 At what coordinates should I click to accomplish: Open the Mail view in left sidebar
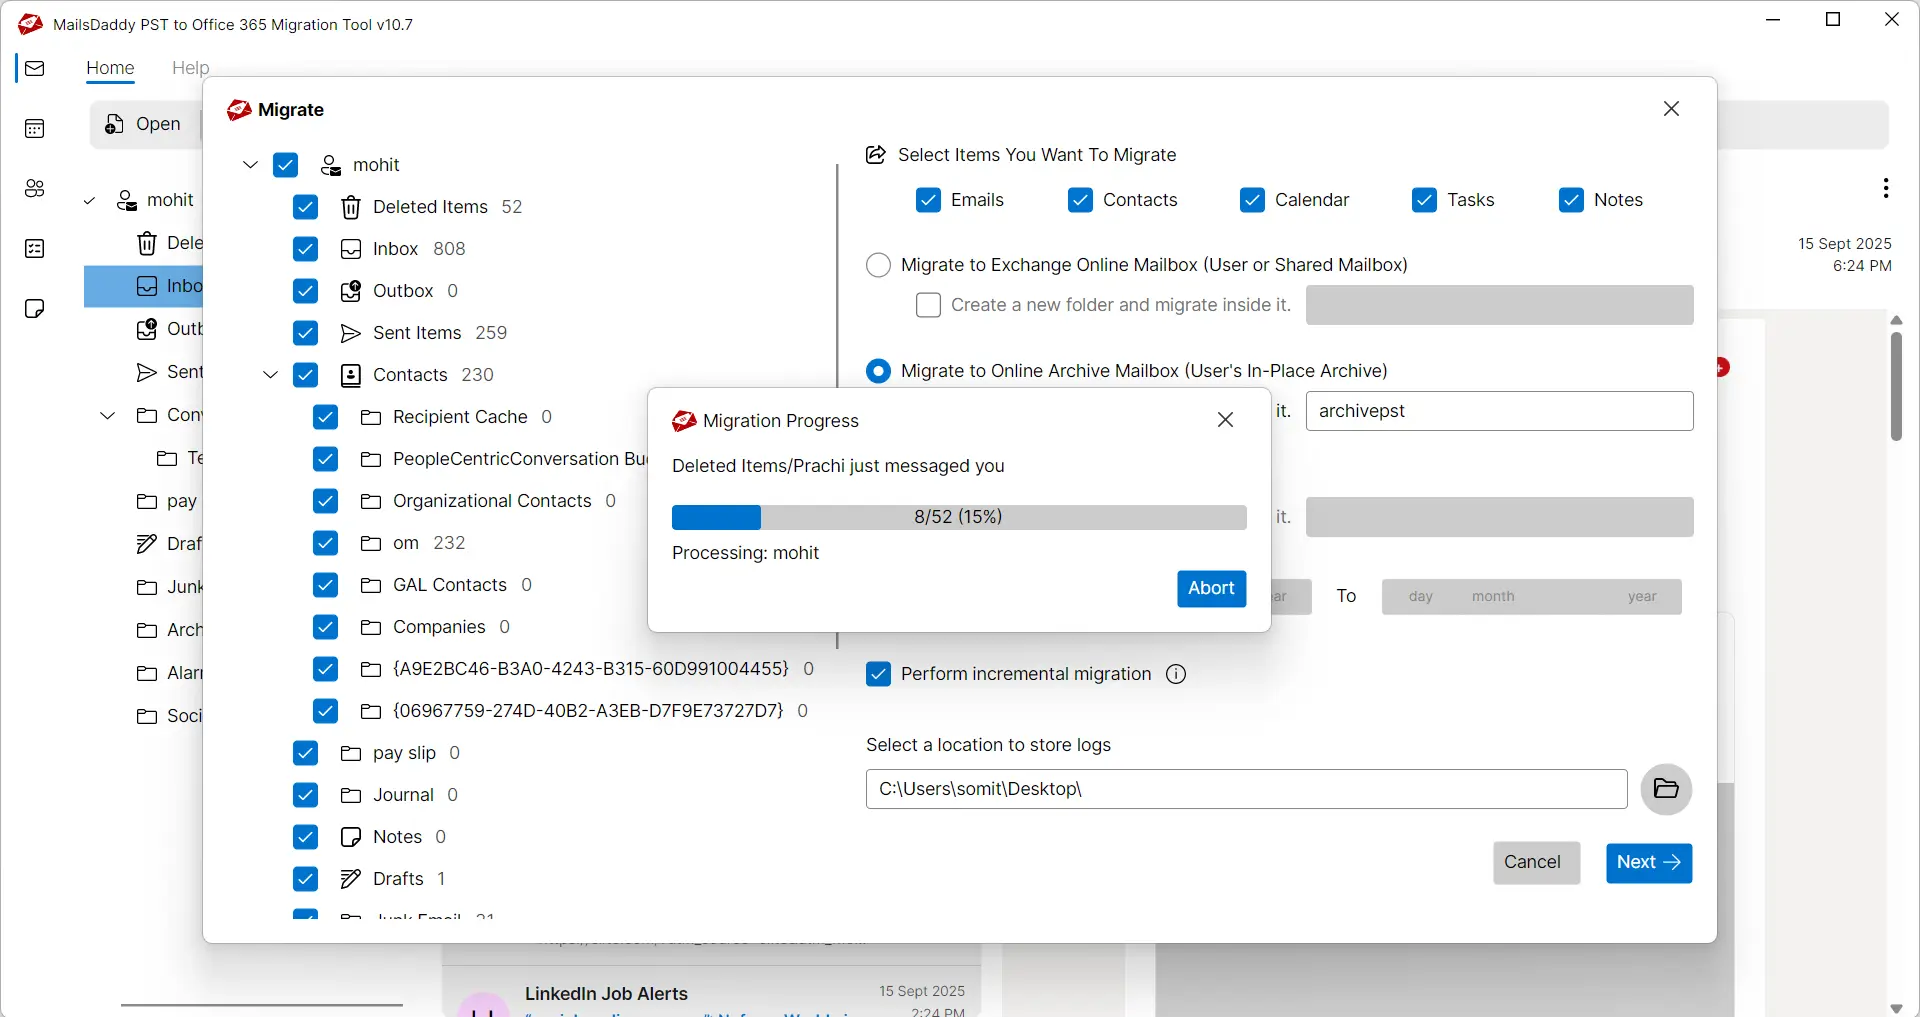click(35, 69)
